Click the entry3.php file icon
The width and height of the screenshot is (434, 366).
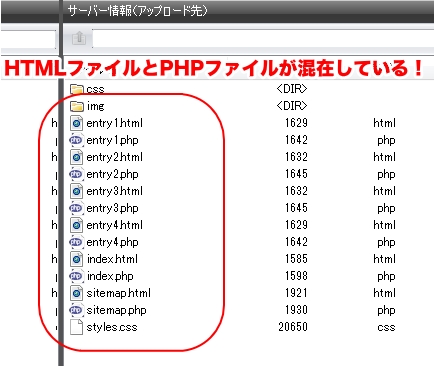(76, 208)
